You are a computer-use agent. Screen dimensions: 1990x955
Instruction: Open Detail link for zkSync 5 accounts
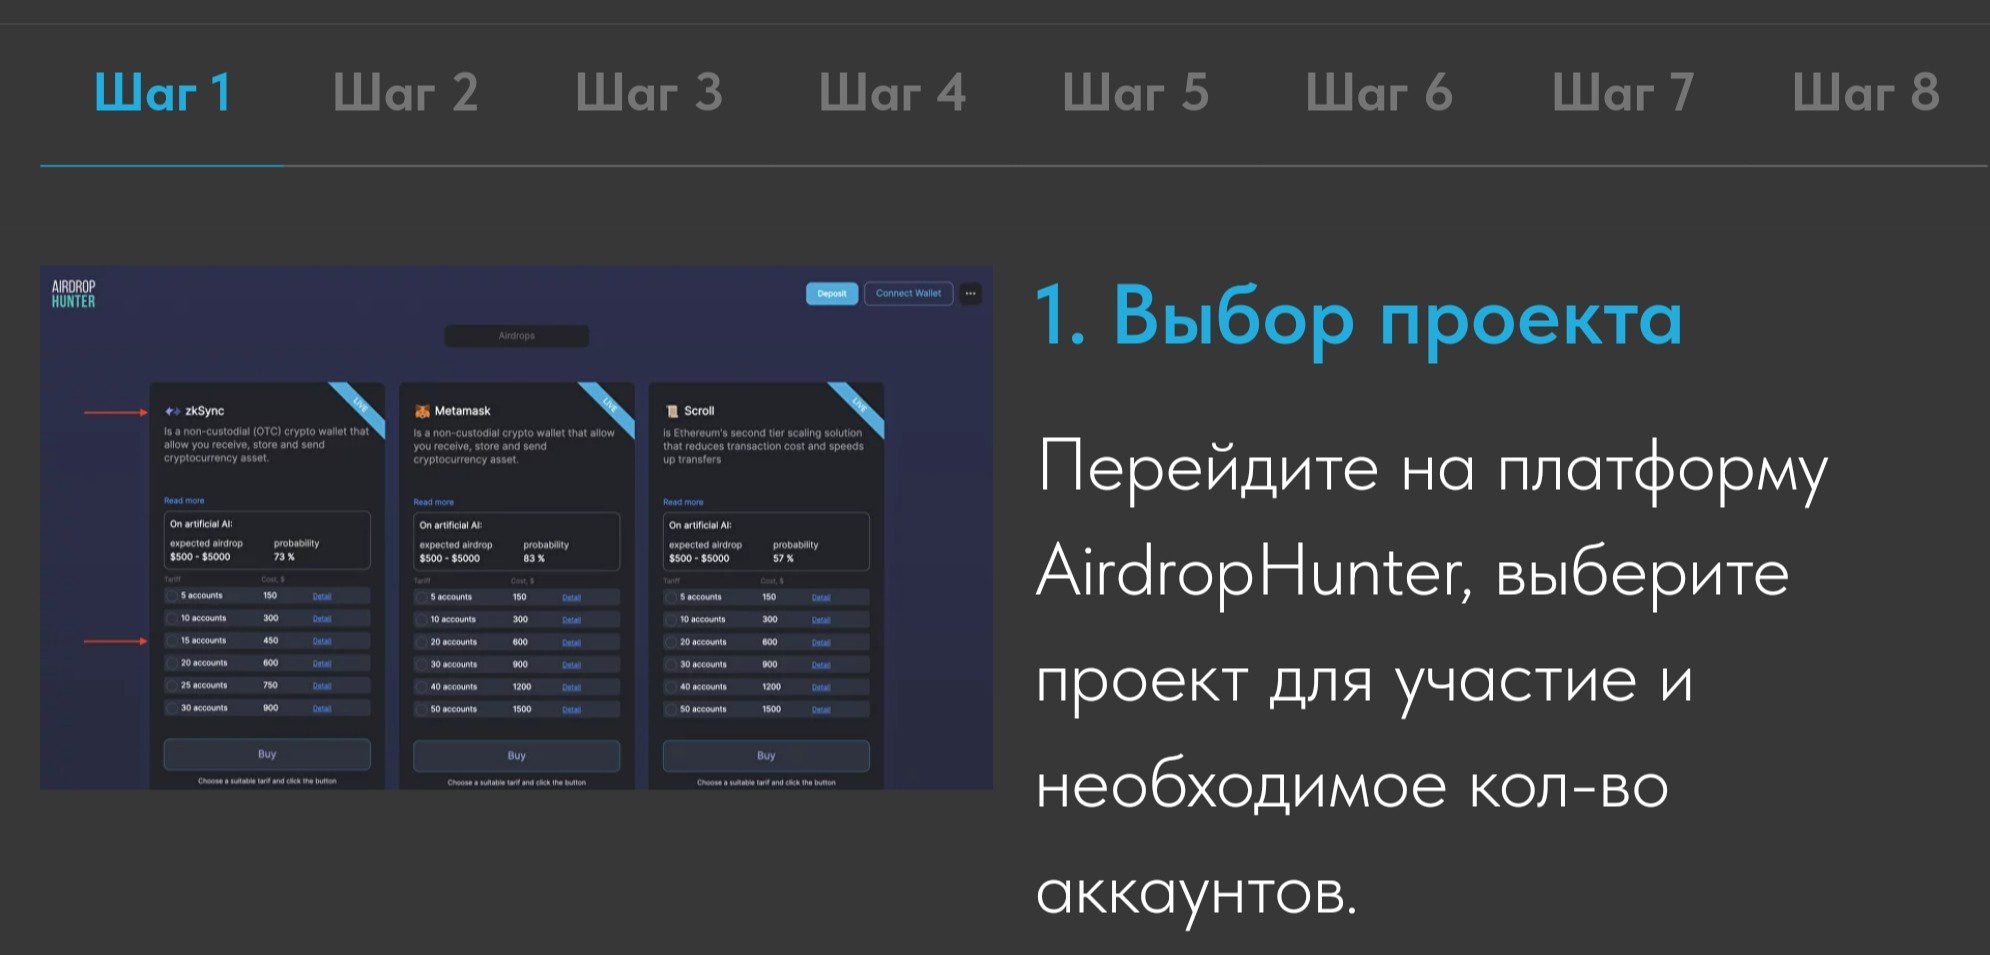click(322, 597)
